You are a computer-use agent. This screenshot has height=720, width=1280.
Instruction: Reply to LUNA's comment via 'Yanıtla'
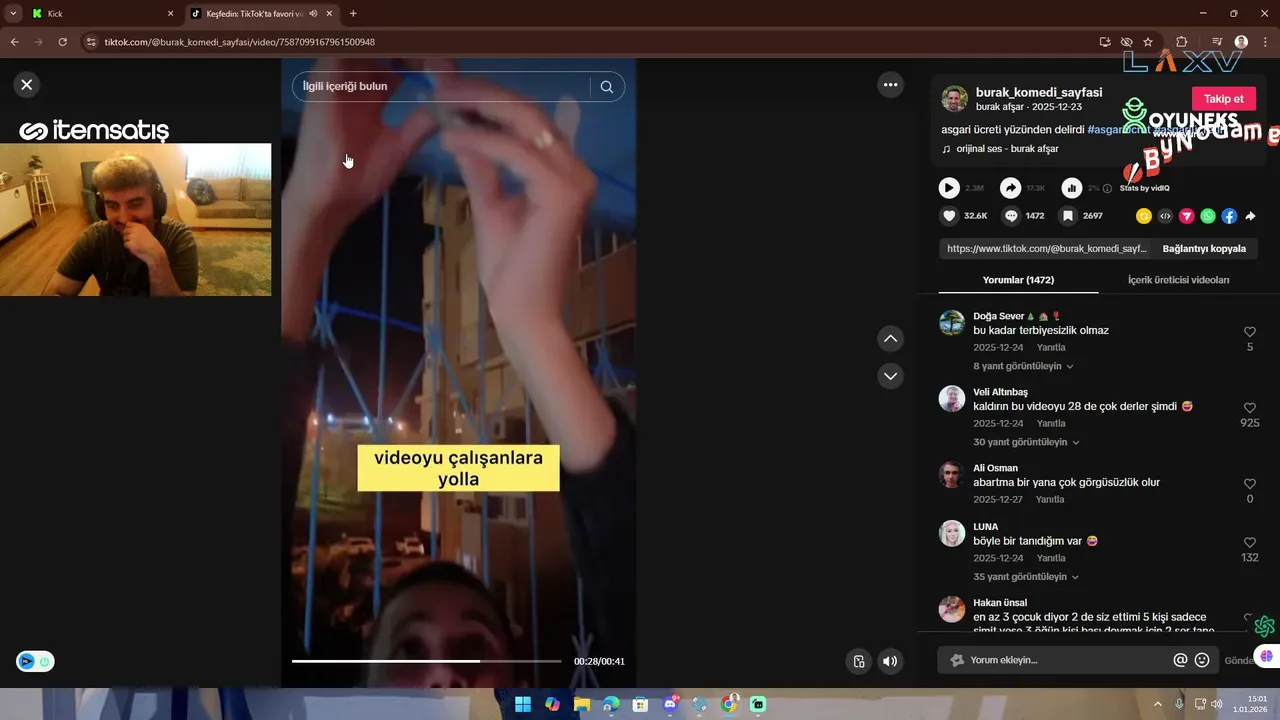pos(1051,559)
